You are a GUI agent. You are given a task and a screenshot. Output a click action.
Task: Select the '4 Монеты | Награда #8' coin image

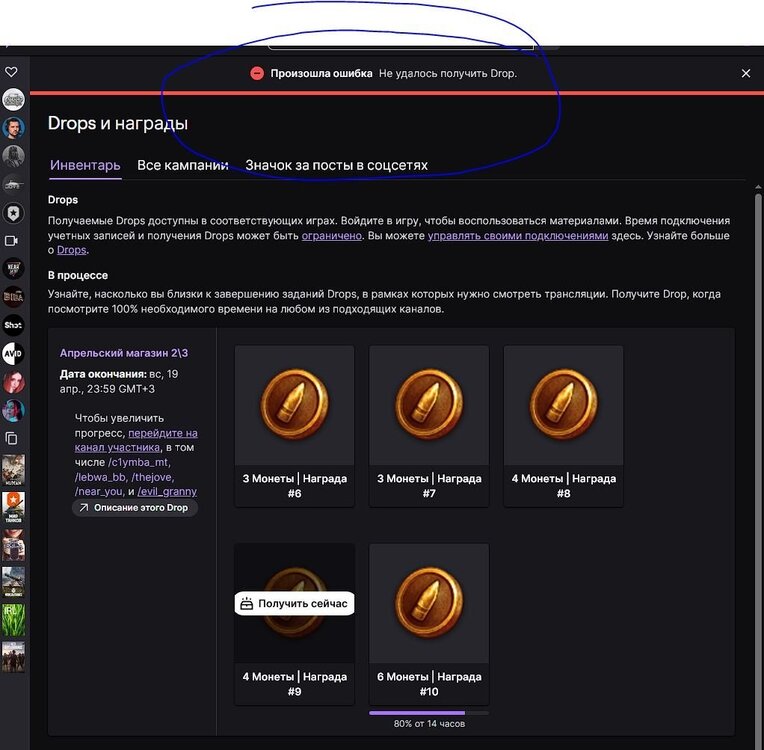pos(563,405)
